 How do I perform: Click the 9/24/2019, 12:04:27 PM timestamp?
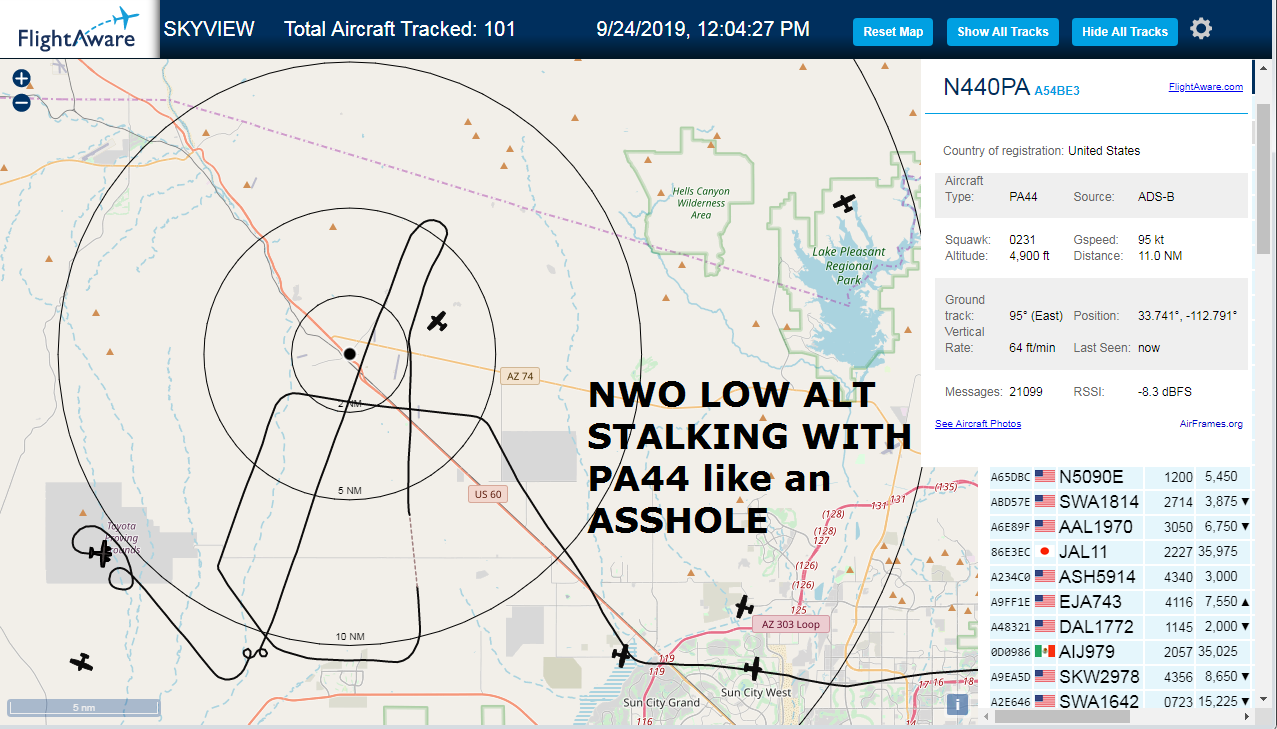(703, 29)
